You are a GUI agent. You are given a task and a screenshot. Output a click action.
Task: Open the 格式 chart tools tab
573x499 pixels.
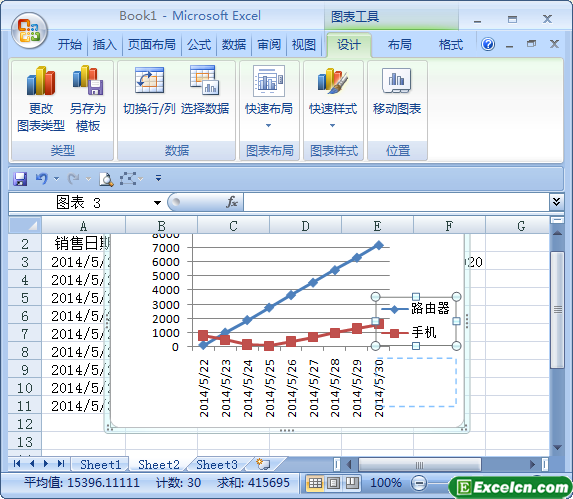[x=451, y=45]
